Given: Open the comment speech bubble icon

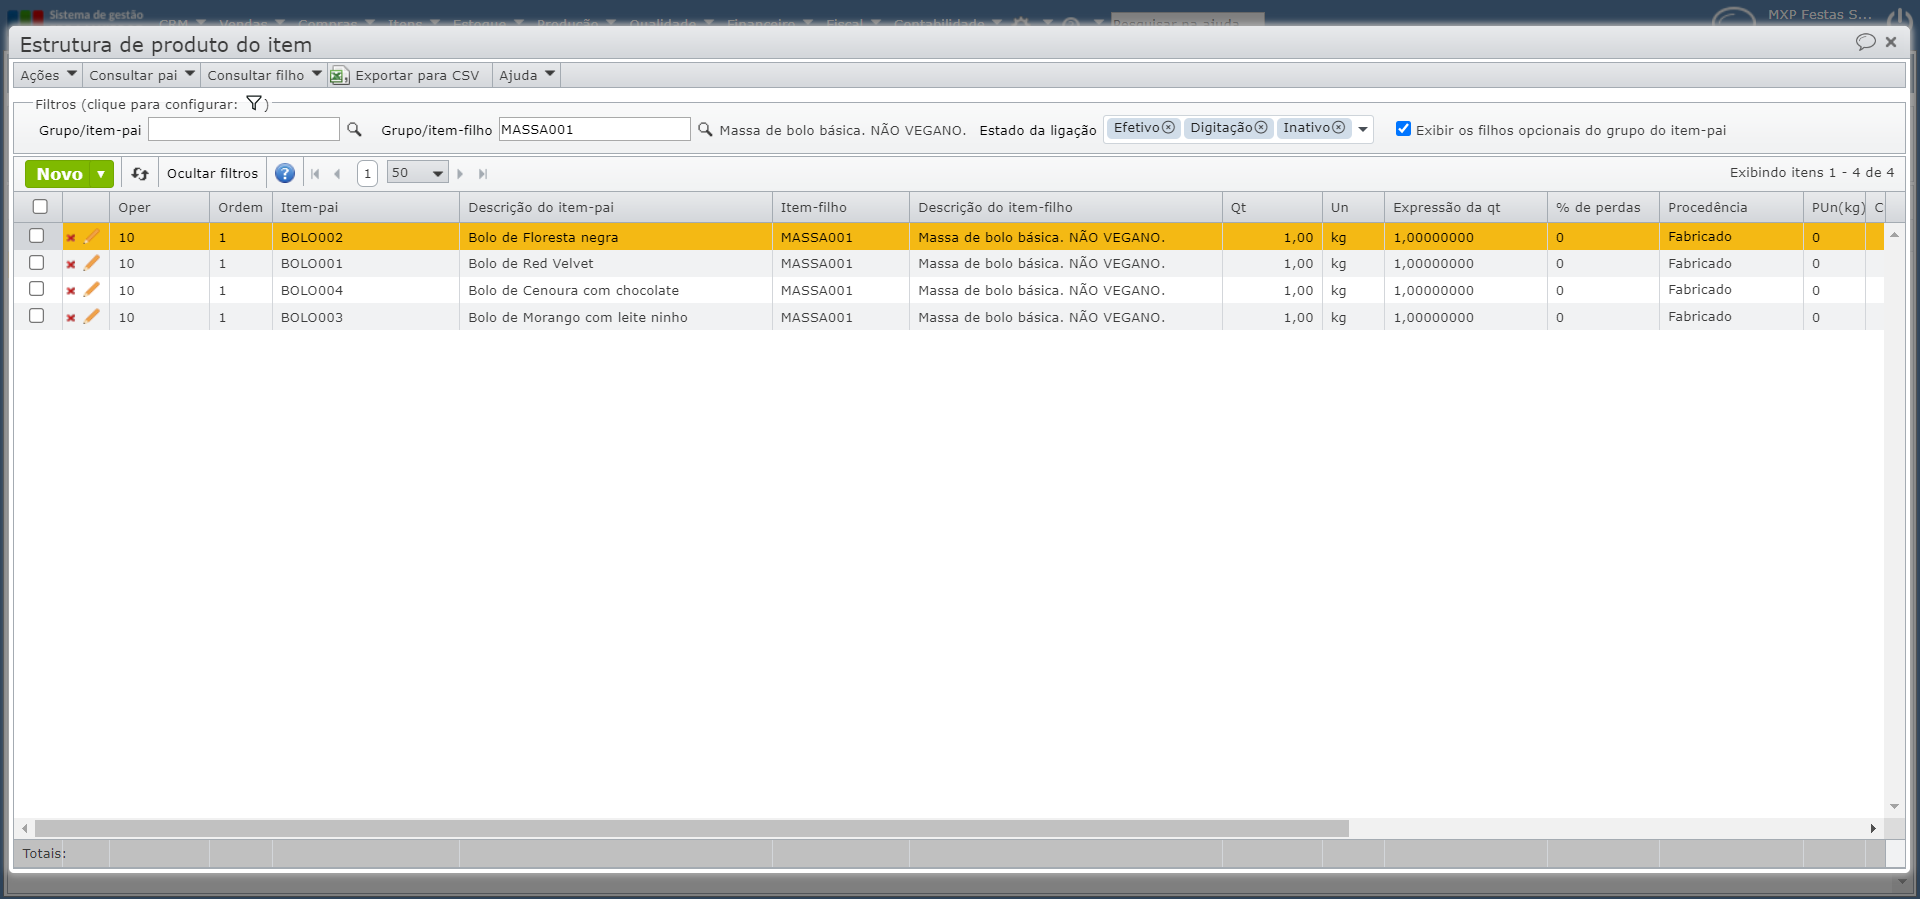Looking at the screenshot, I should (1865, 42).
